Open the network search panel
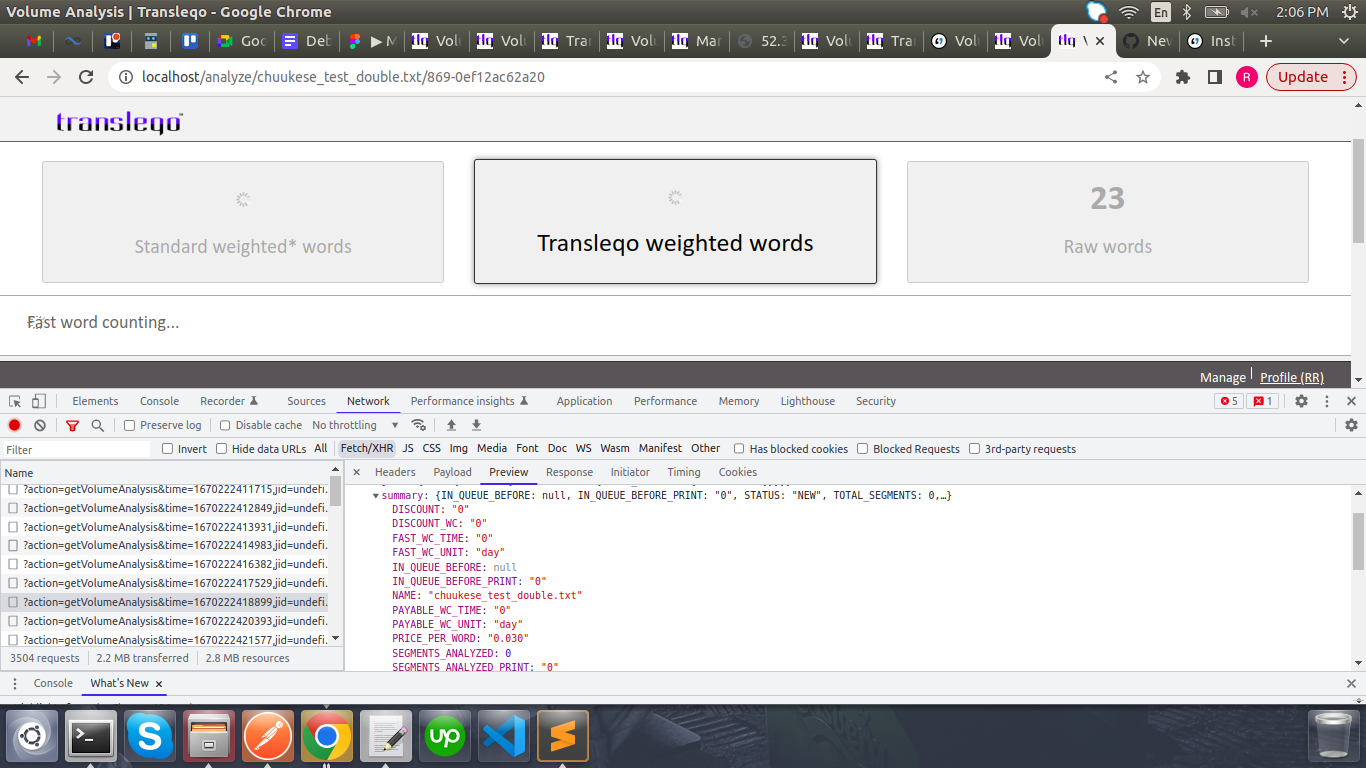This screenshot has width=1366, height=768. [x=96, y=425]
